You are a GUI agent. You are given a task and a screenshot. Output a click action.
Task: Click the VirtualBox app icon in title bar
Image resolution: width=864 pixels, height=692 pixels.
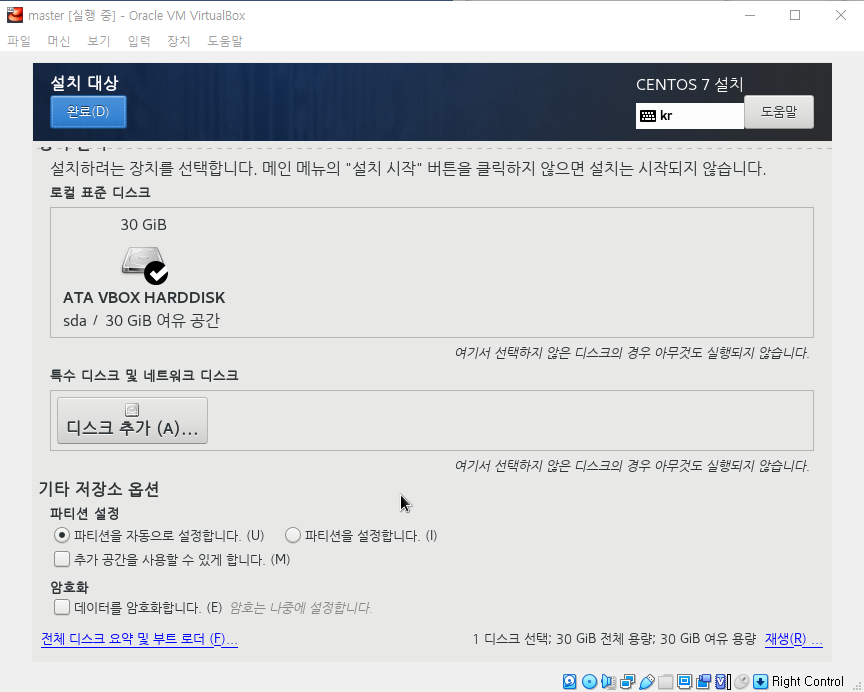tap(15, 15)
